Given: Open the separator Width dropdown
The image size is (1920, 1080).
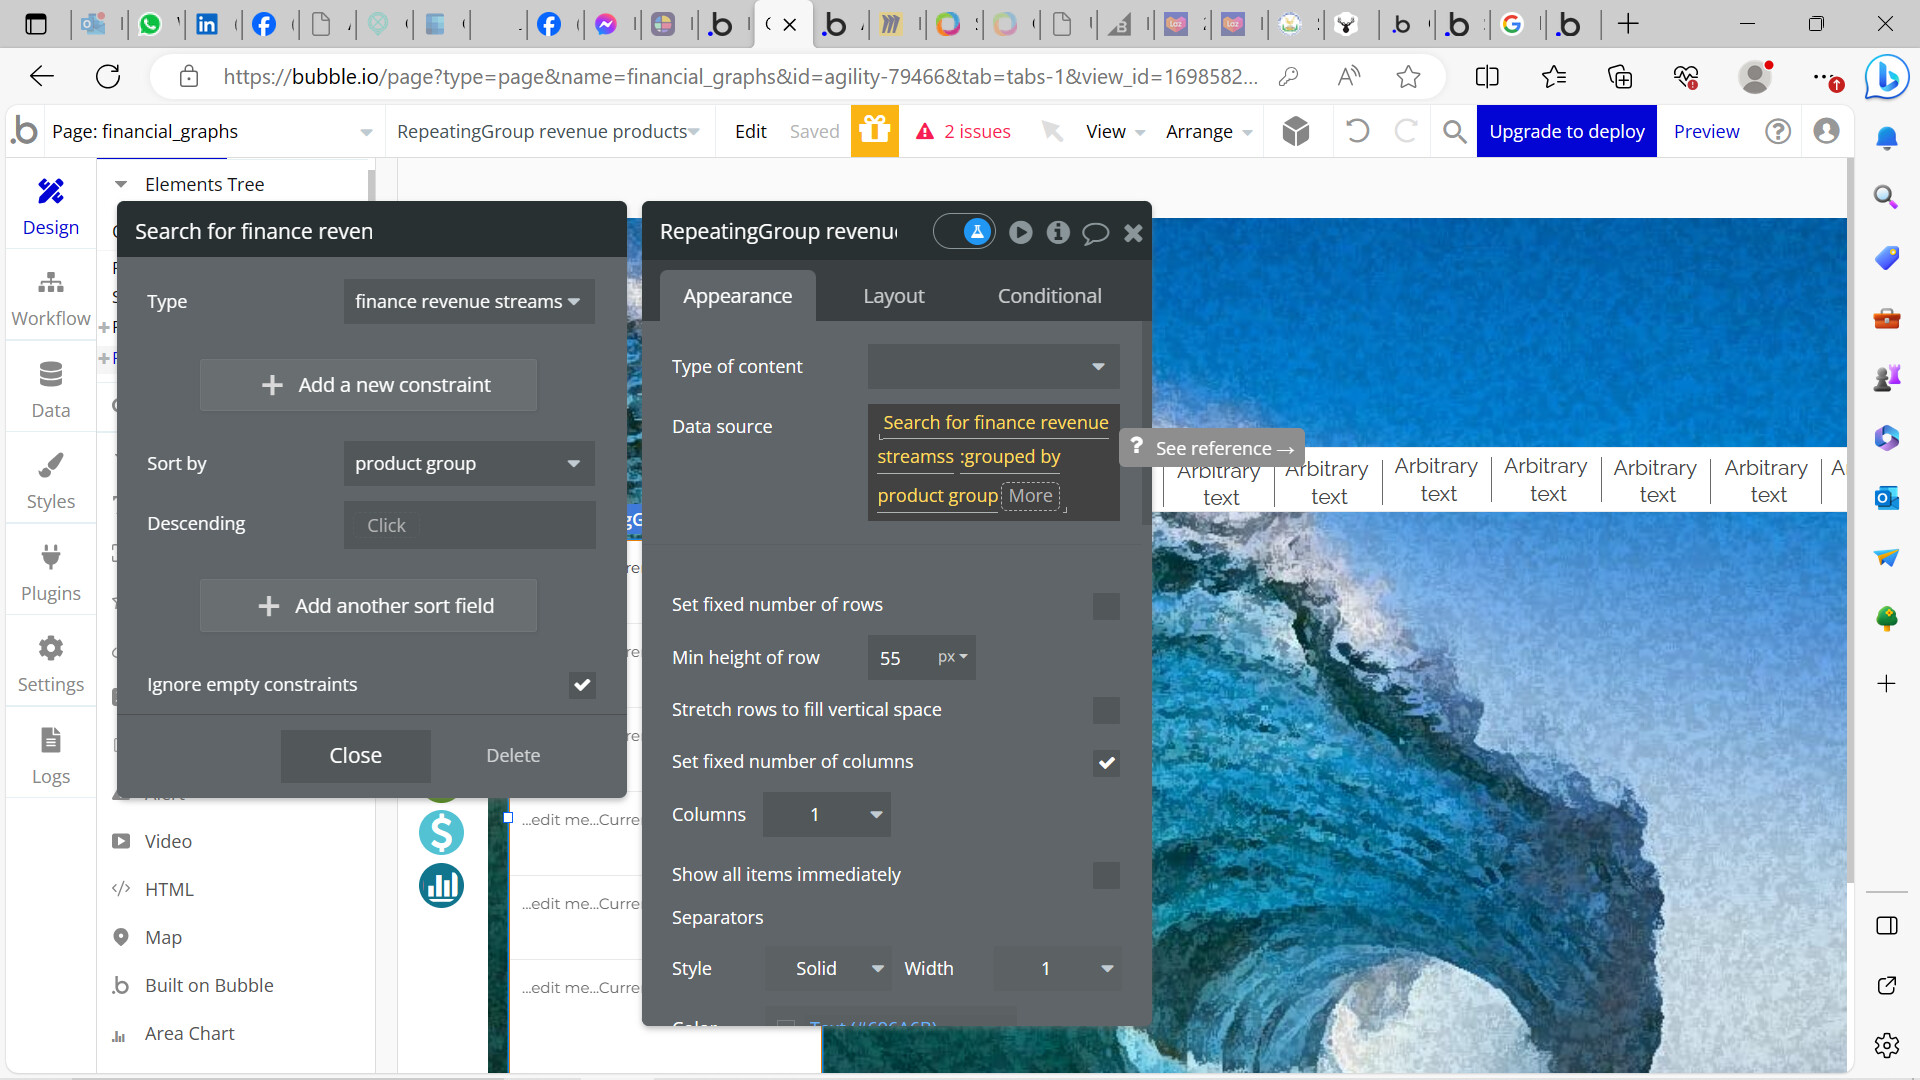Looking at the screenshot, I should (x=1057, y=968).
